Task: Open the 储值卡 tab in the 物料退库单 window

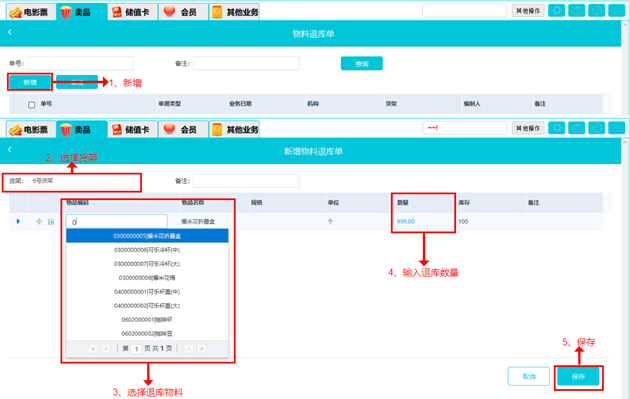Action: click(x=132, y=12)
